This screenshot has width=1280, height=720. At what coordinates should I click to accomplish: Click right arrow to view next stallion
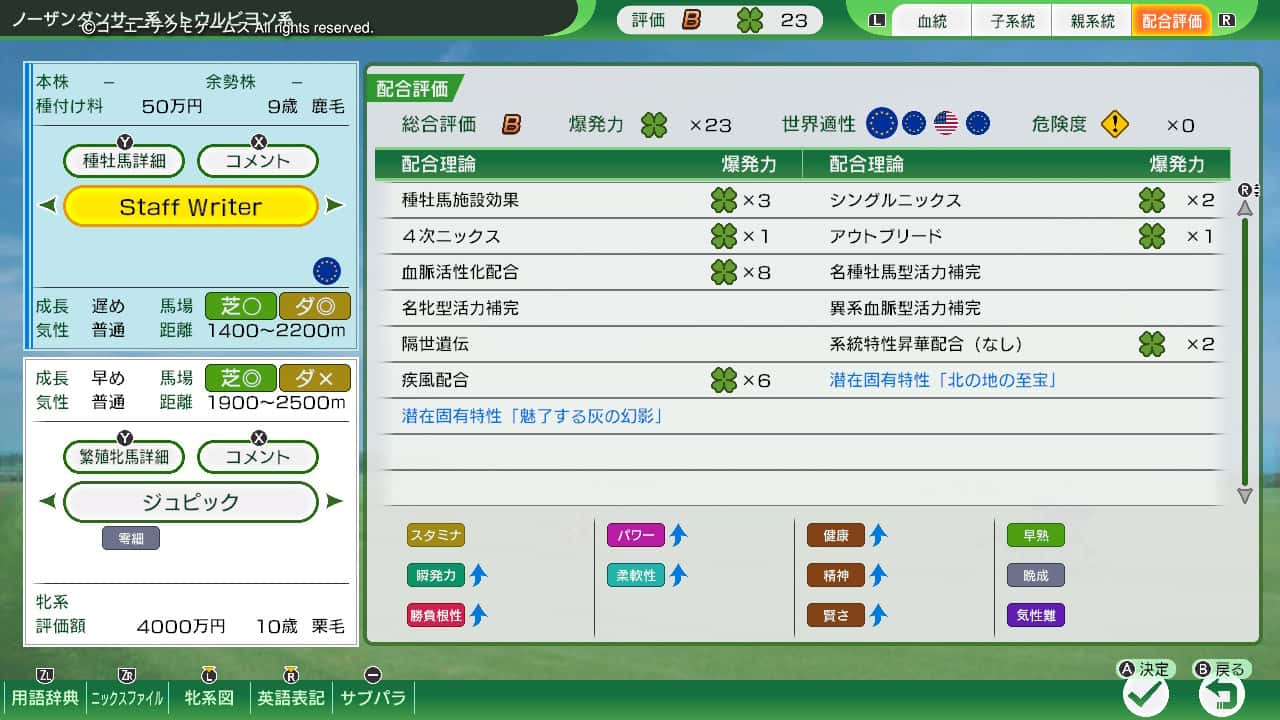[334, 206]
